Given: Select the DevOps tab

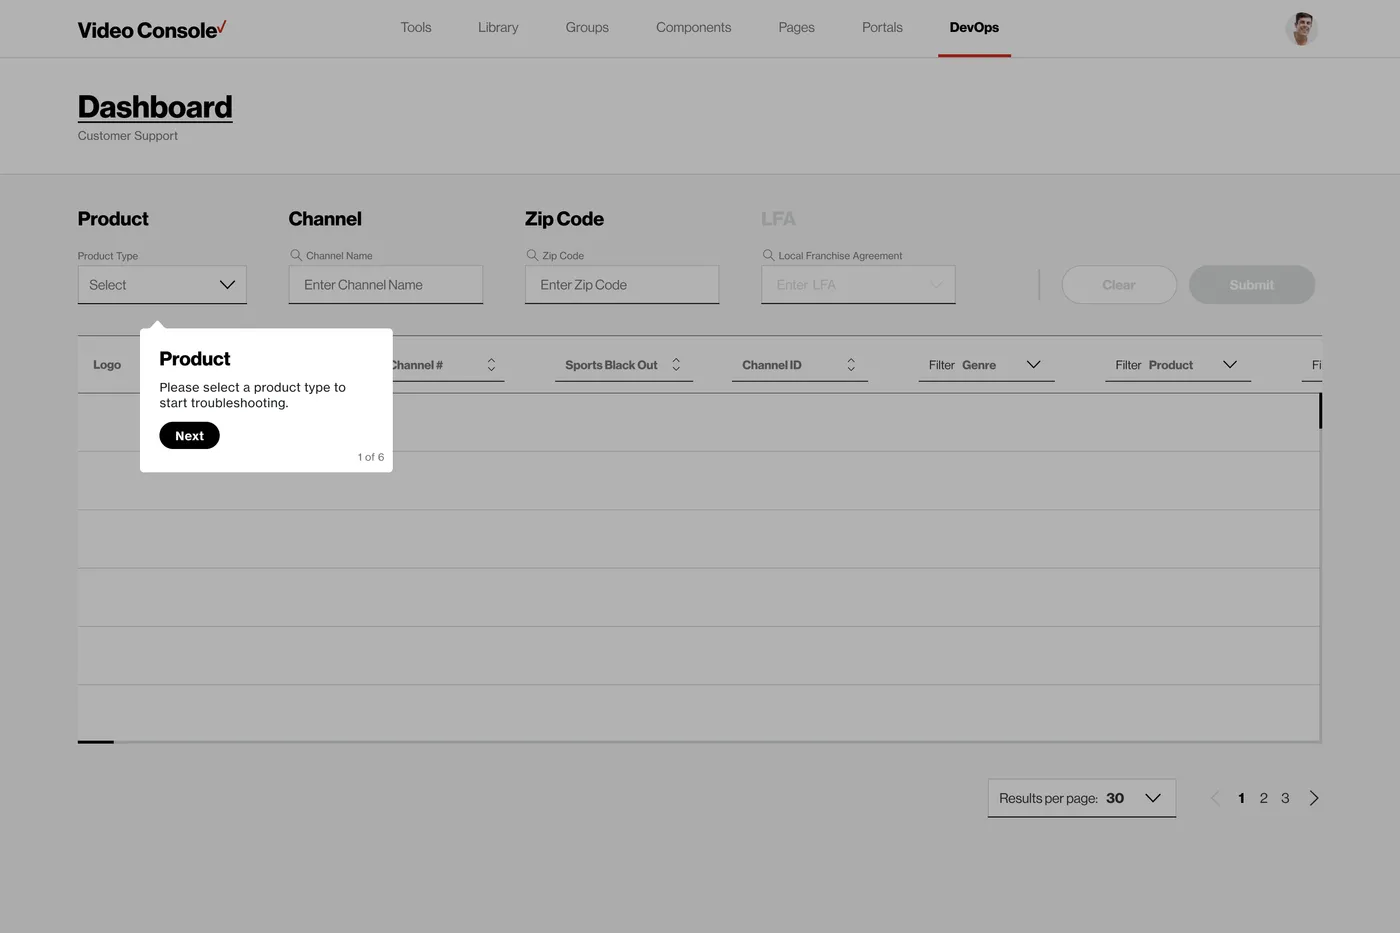Looking at the screenshot, I should pos(974,28).
